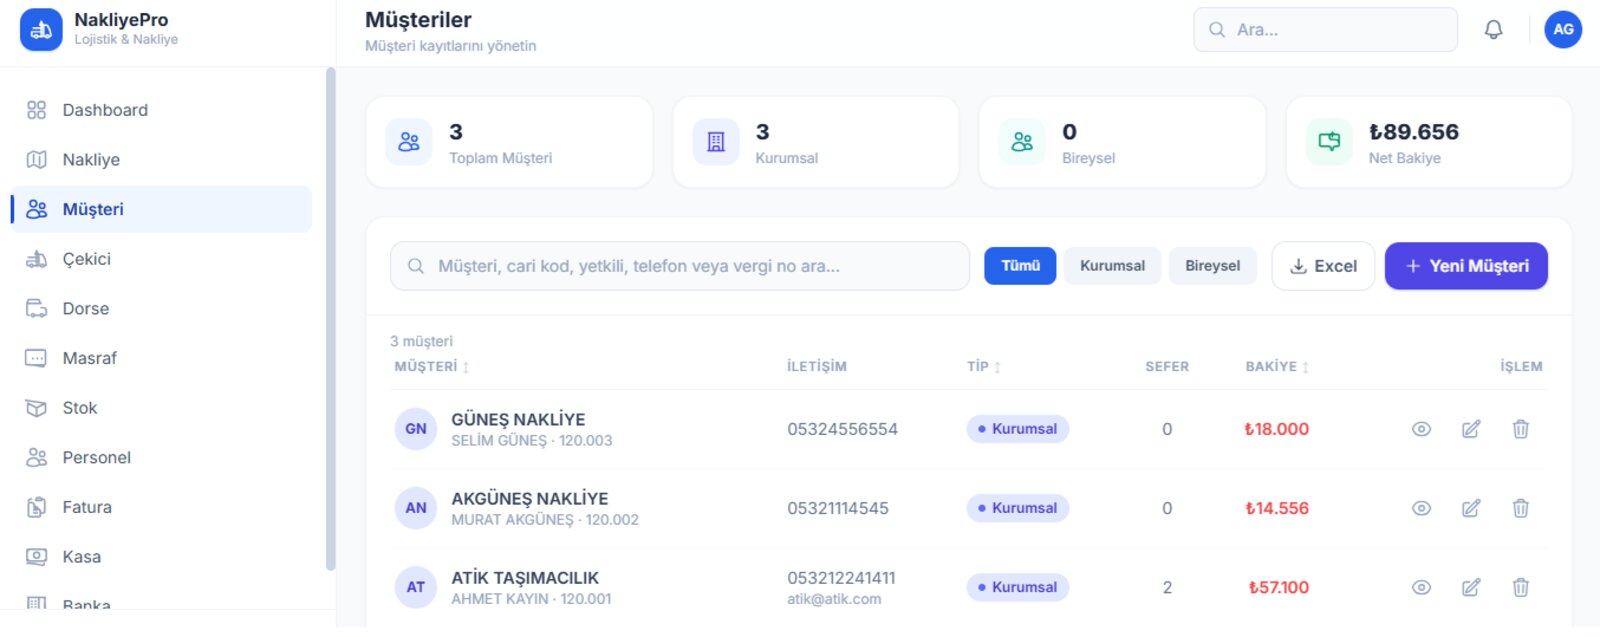Open the notifications bell
1600x637 pixels.
point(1493,30)
